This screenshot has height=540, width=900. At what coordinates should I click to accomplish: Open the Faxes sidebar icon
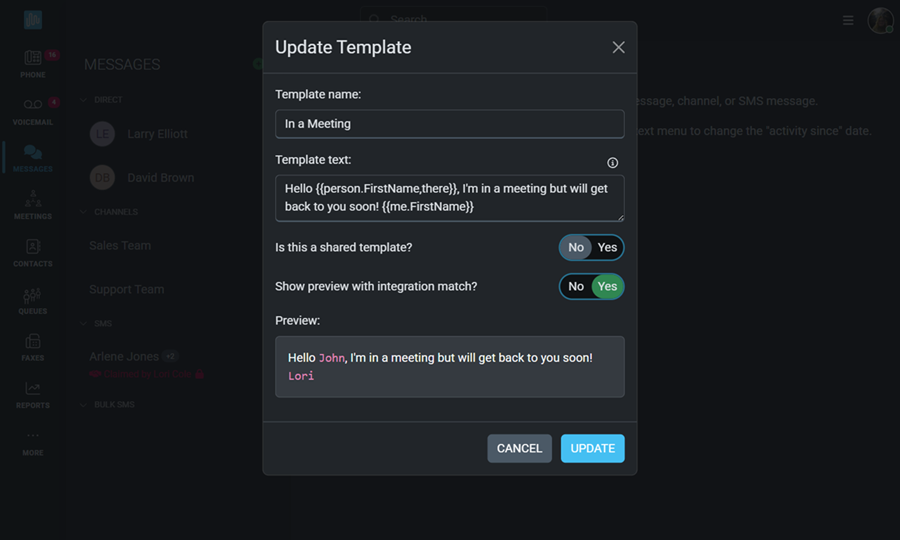pos(33,343)
